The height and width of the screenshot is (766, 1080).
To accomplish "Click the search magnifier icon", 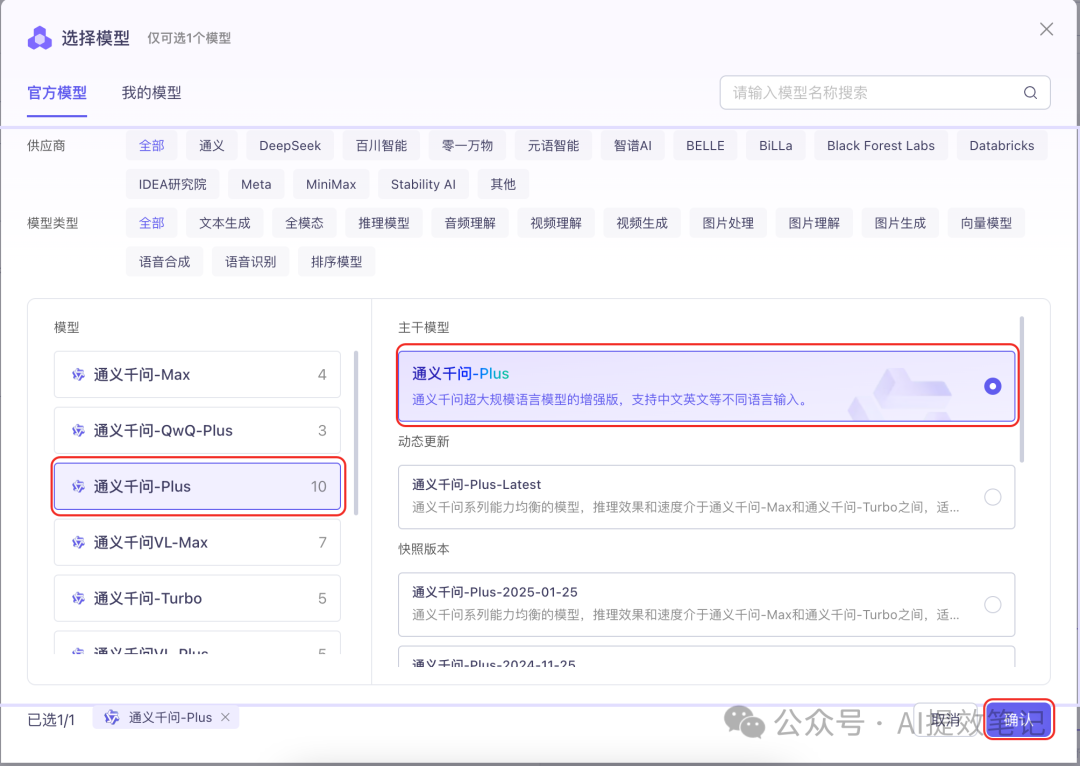I will [1030, 92].
